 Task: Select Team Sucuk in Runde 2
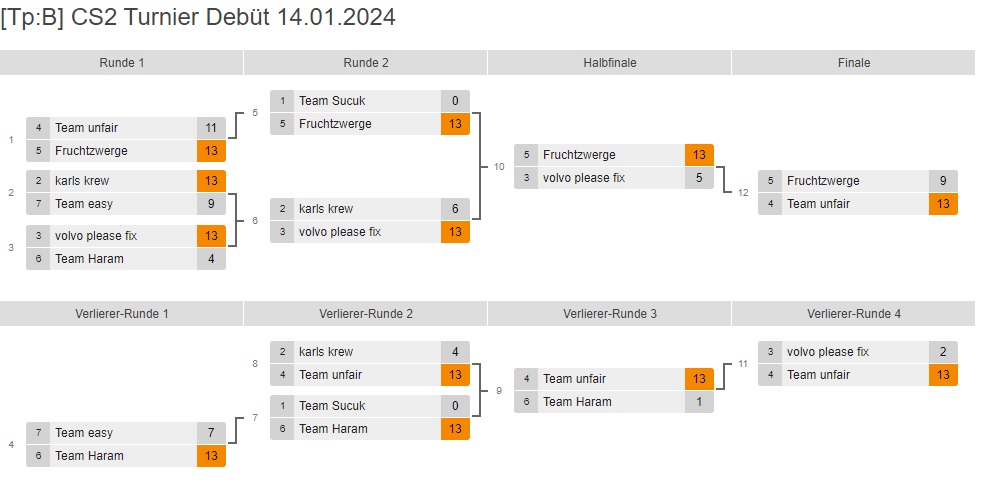pyautogui.click(x=332, y=101)
